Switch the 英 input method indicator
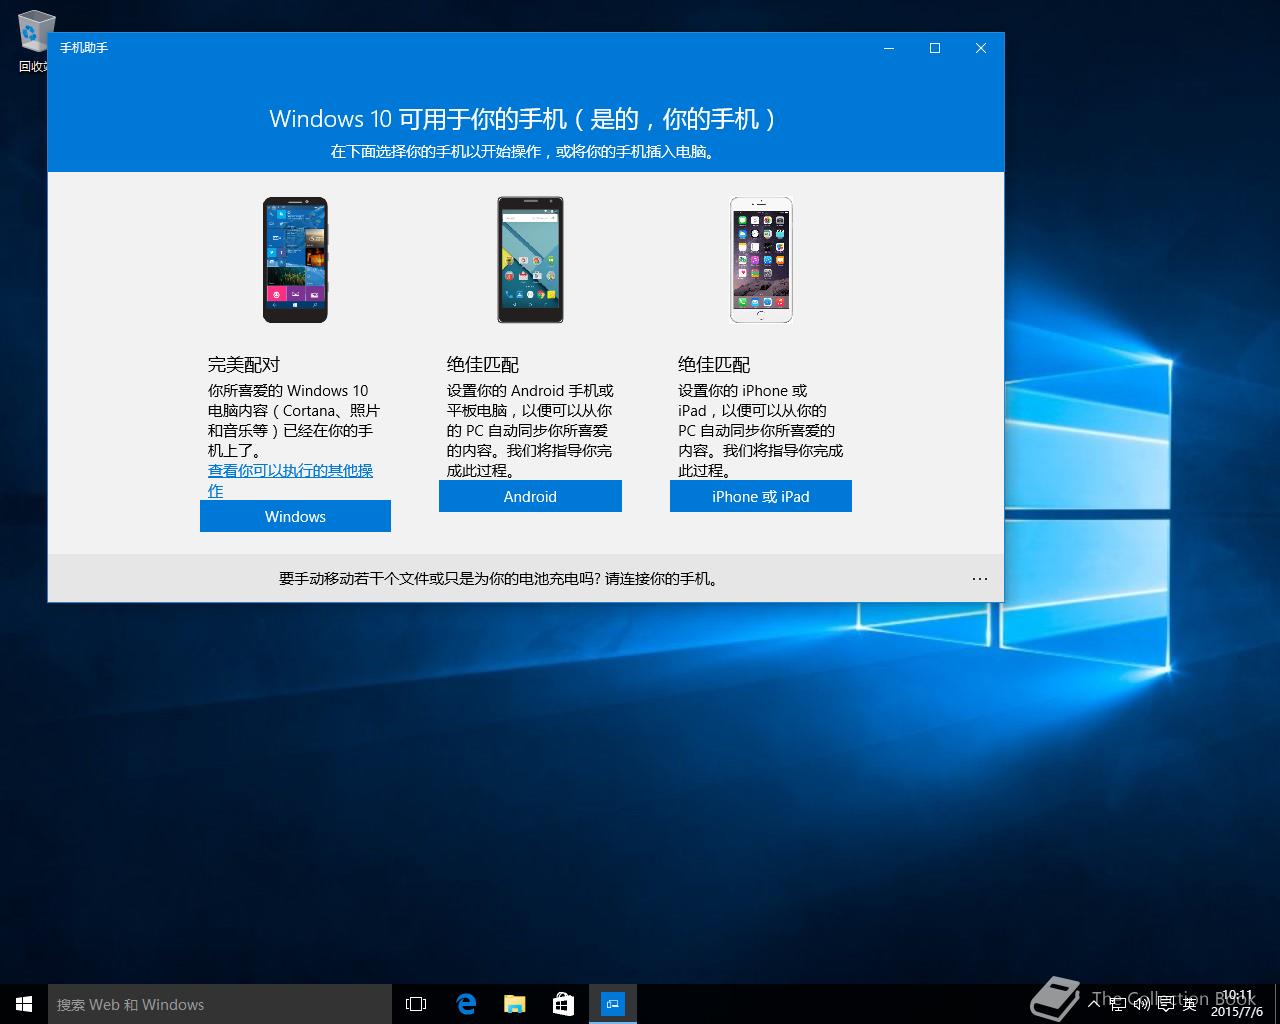 [x=1190, y=1004]
